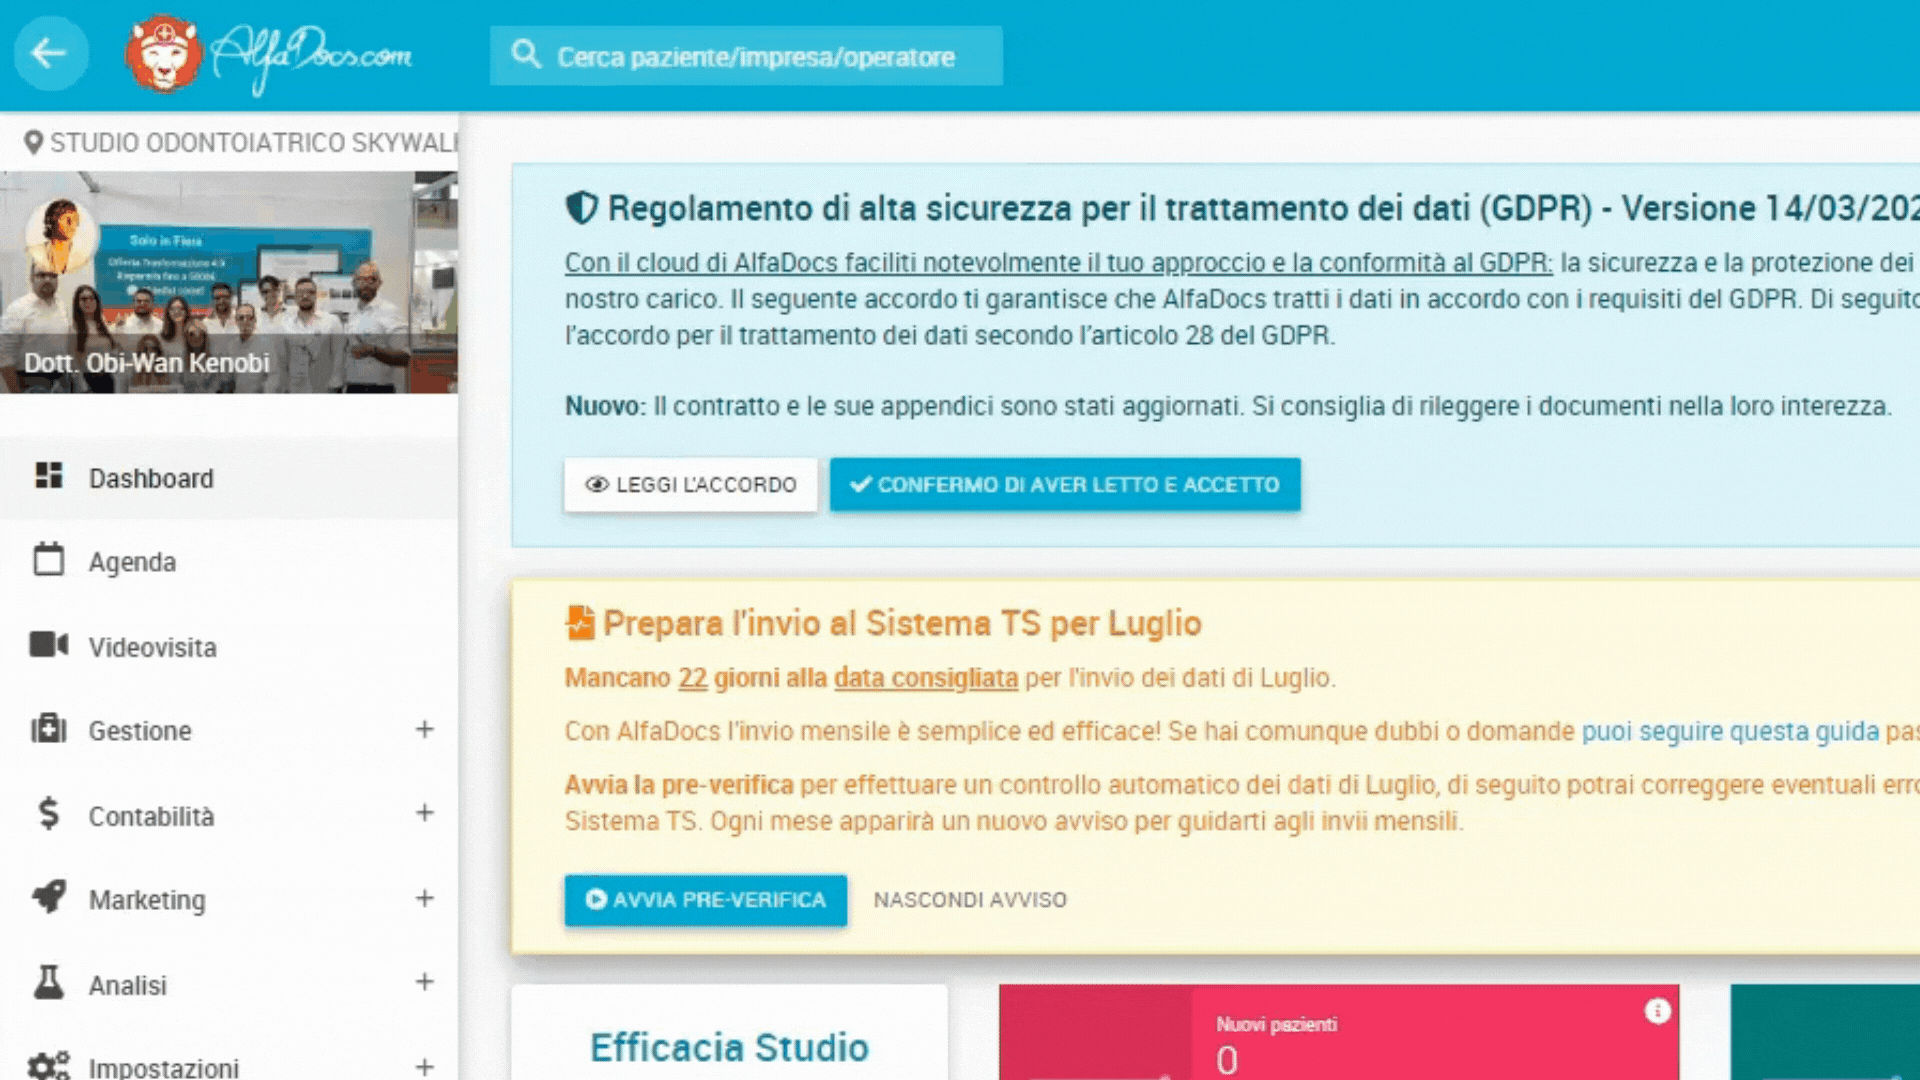Click the Marketing rocket icon
Image resolution: width=1920 pixels, height=1080 pixels.
click(x=49, y=897)
